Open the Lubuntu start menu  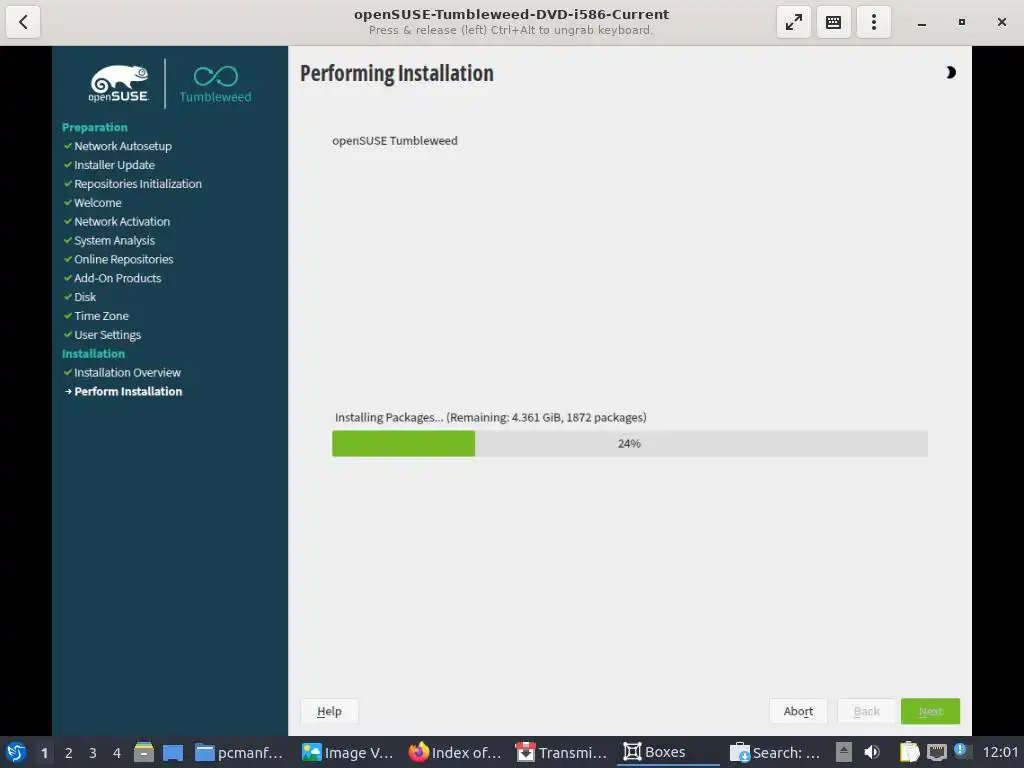pyautogui.click(x=16, y=752)
